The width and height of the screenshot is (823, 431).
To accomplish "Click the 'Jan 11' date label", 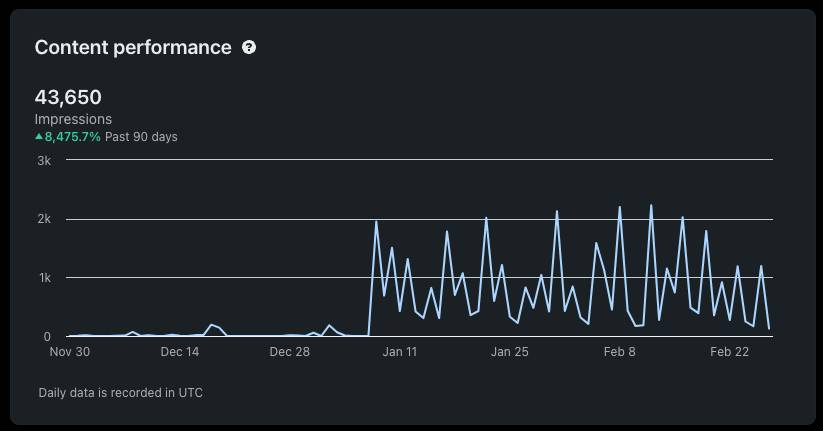I will pyautogui.click(x=399, y=352).
